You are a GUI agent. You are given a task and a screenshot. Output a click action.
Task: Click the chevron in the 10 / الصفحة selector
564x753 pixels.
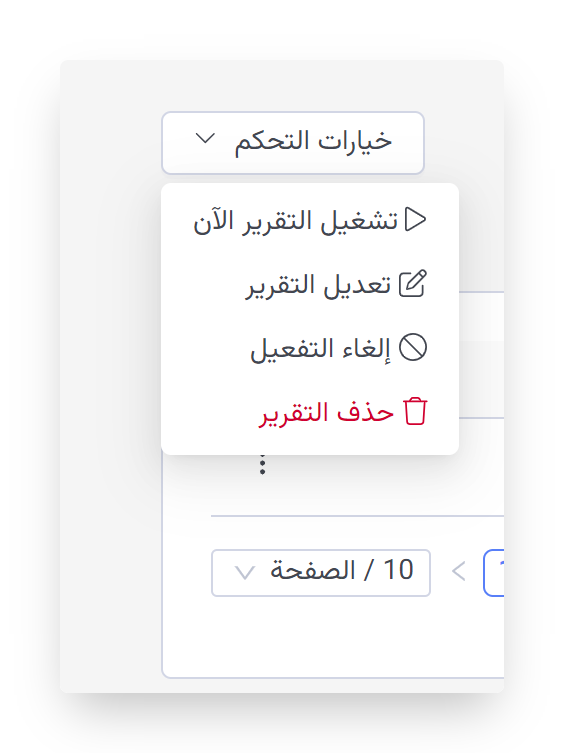click(x=245, y=572)
